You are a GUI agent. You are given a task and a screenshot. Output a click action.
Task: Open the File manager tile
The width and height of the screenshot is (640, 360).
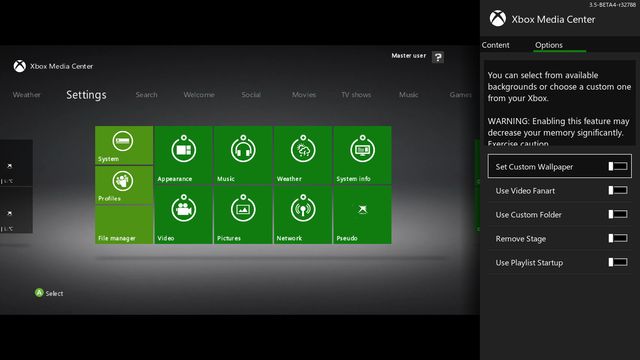pyautogui.click(x=124, y=225)
